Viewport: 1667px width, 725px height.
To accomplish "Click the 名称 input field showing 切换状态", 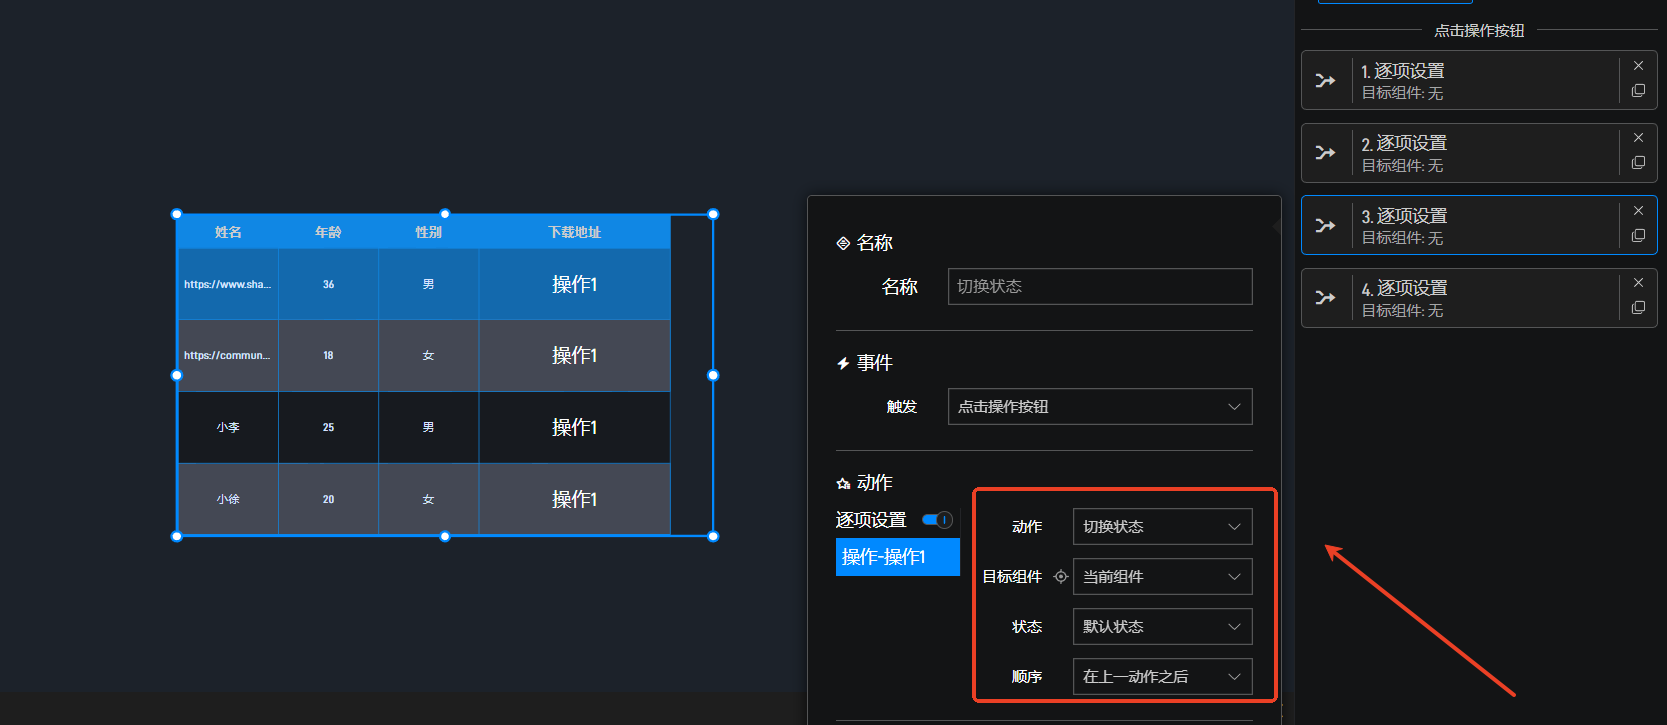I will tap(1099, 287).
